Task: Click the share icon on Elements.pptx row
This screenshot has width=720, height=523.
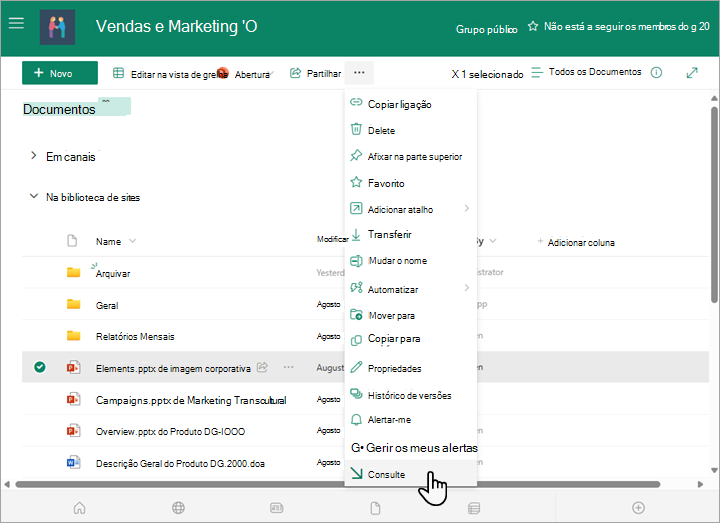Action: click(262, 367)
